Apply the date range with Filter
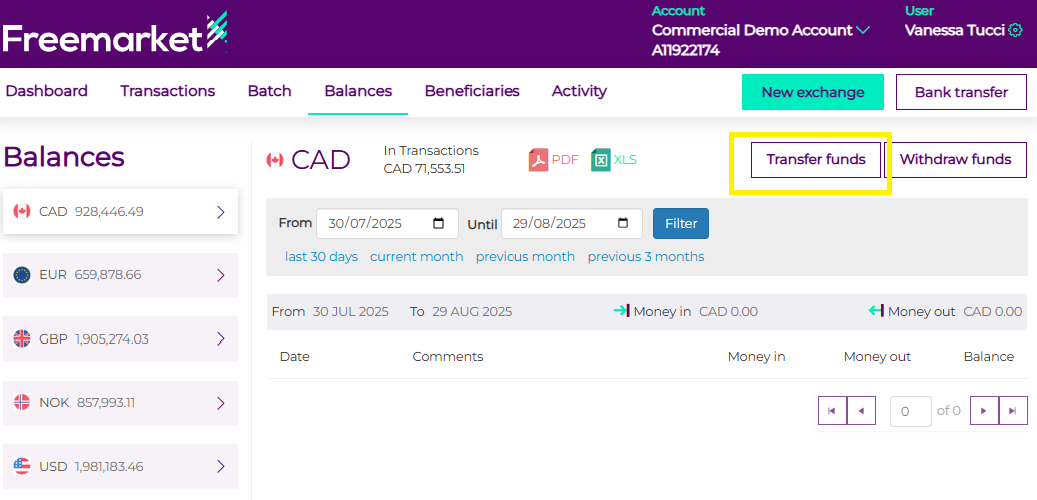1037x500 pixels. tap(680, 224)
